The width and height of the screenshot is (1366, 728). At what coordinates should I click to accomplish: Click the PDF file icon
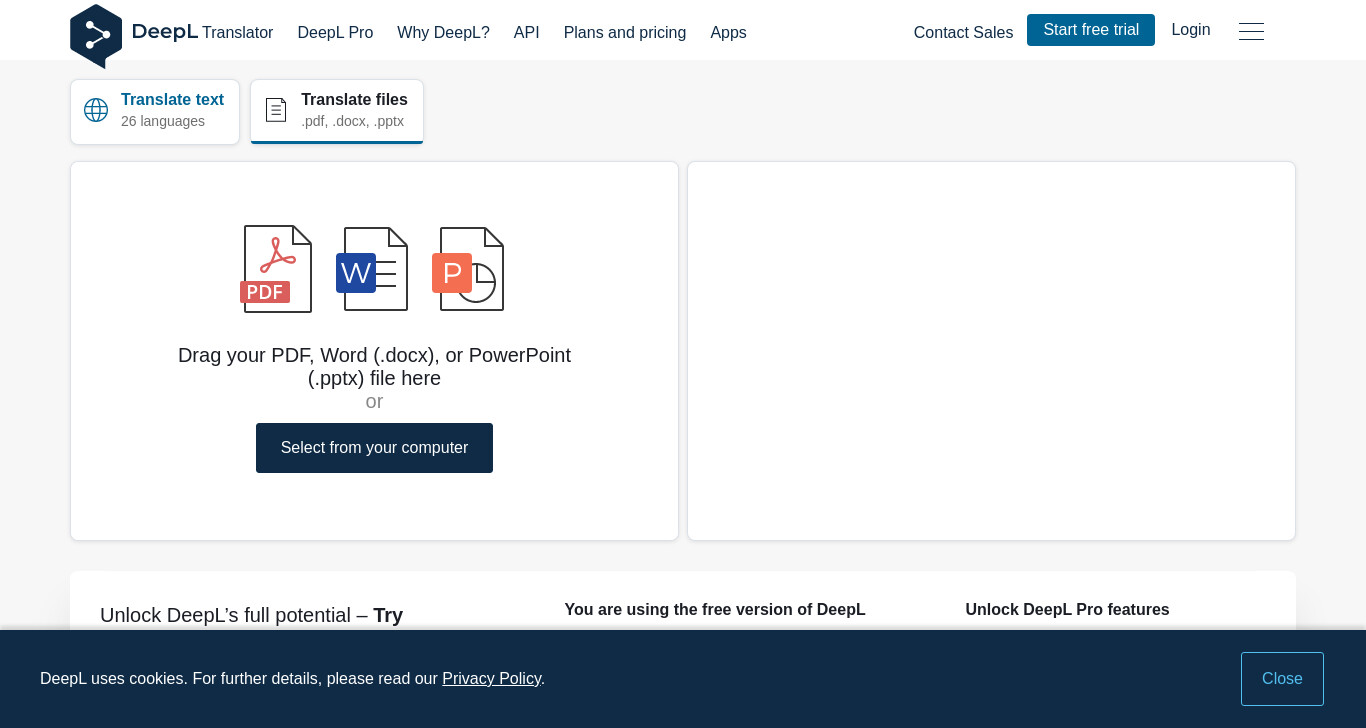[x=276, y=269]
